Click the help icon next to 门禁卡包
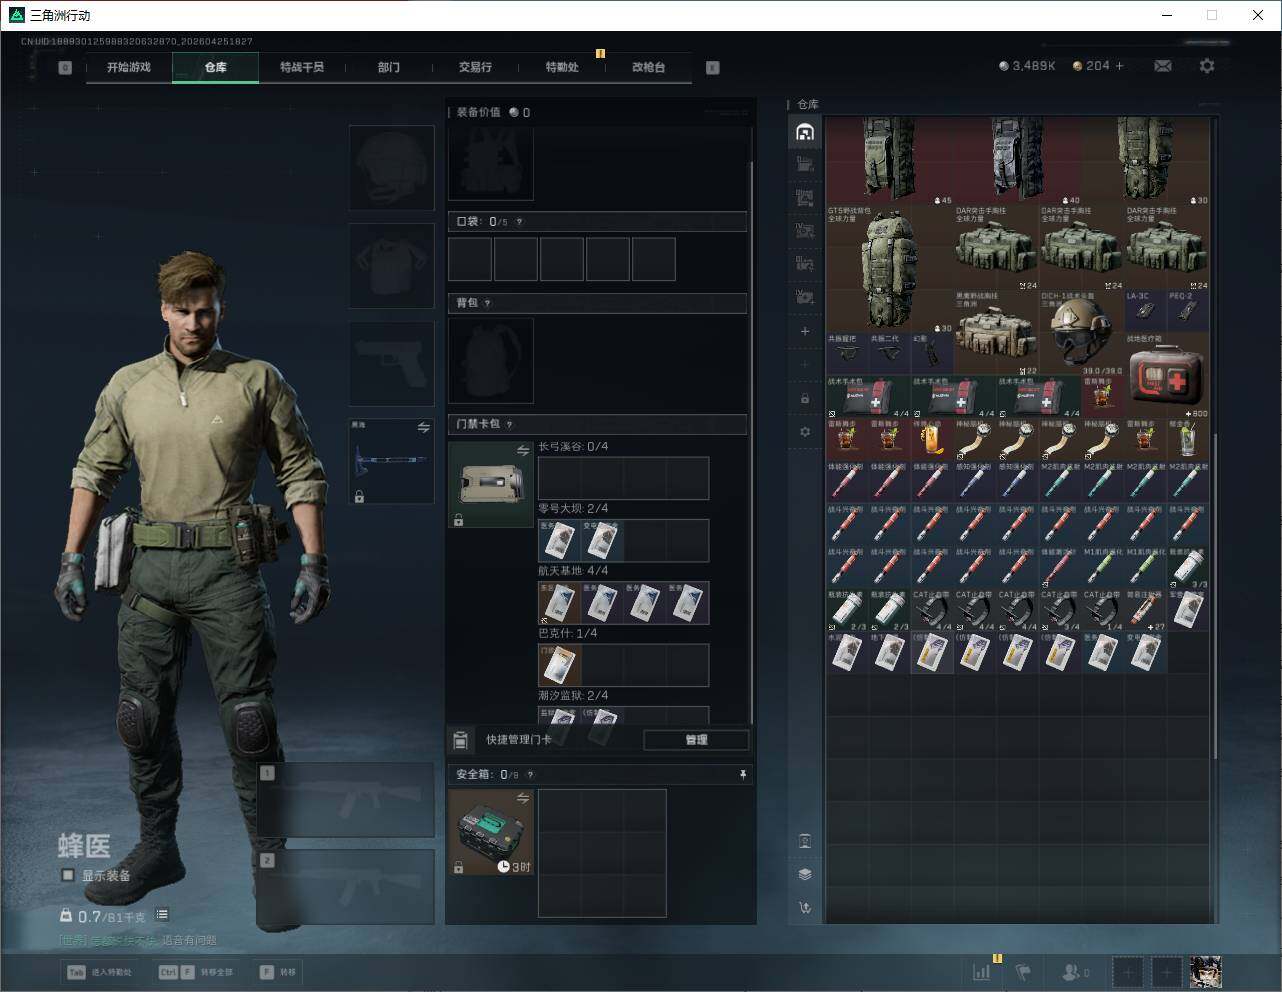 [510, 424]
